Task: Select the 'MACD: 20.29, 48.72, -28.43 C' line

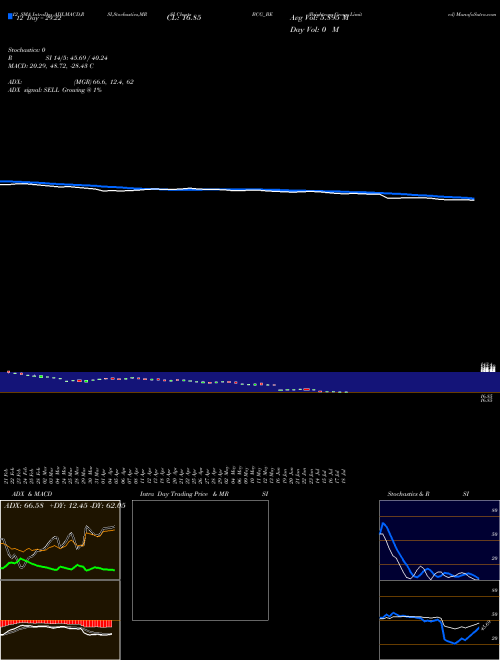Action: [x=51, y=67]
